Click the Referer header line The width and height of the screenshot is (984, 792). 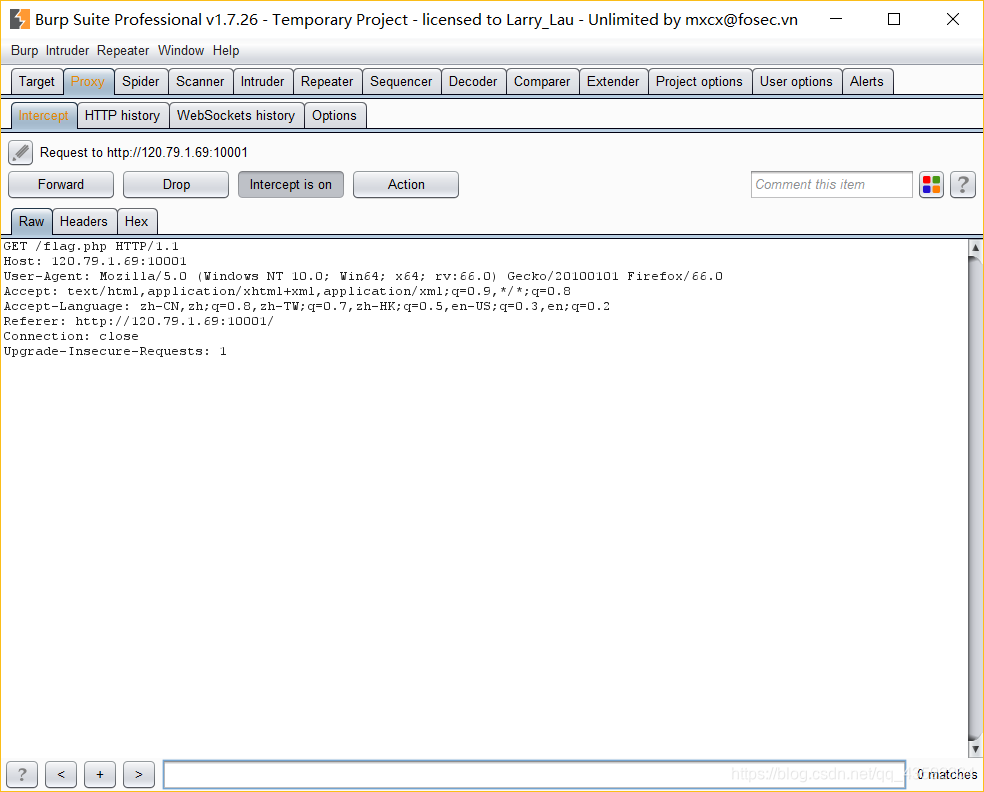139,321
